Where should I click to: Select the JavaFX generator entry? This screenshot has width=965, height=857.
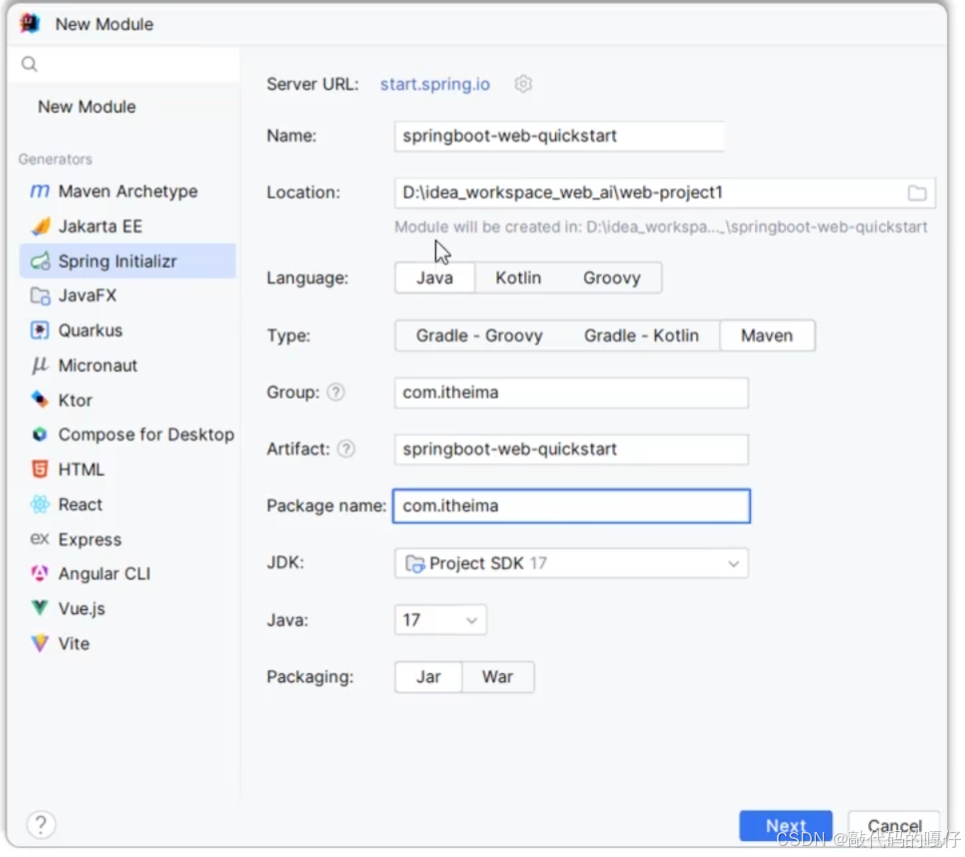click(x=127, y=296)
